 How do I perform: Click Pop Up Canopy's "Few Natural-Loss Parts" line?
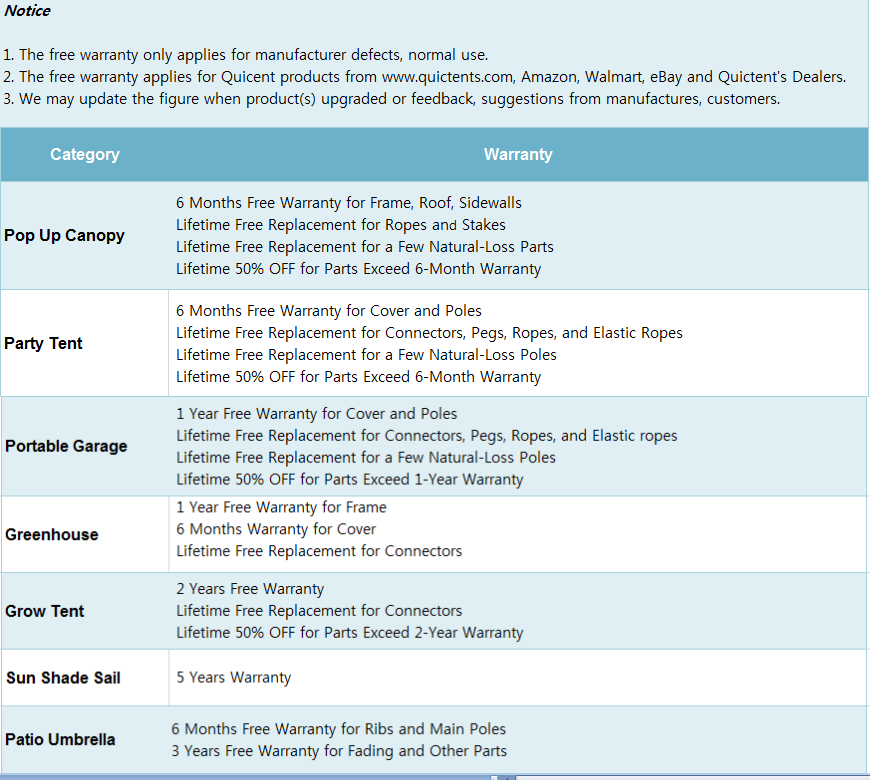point(365,247)
